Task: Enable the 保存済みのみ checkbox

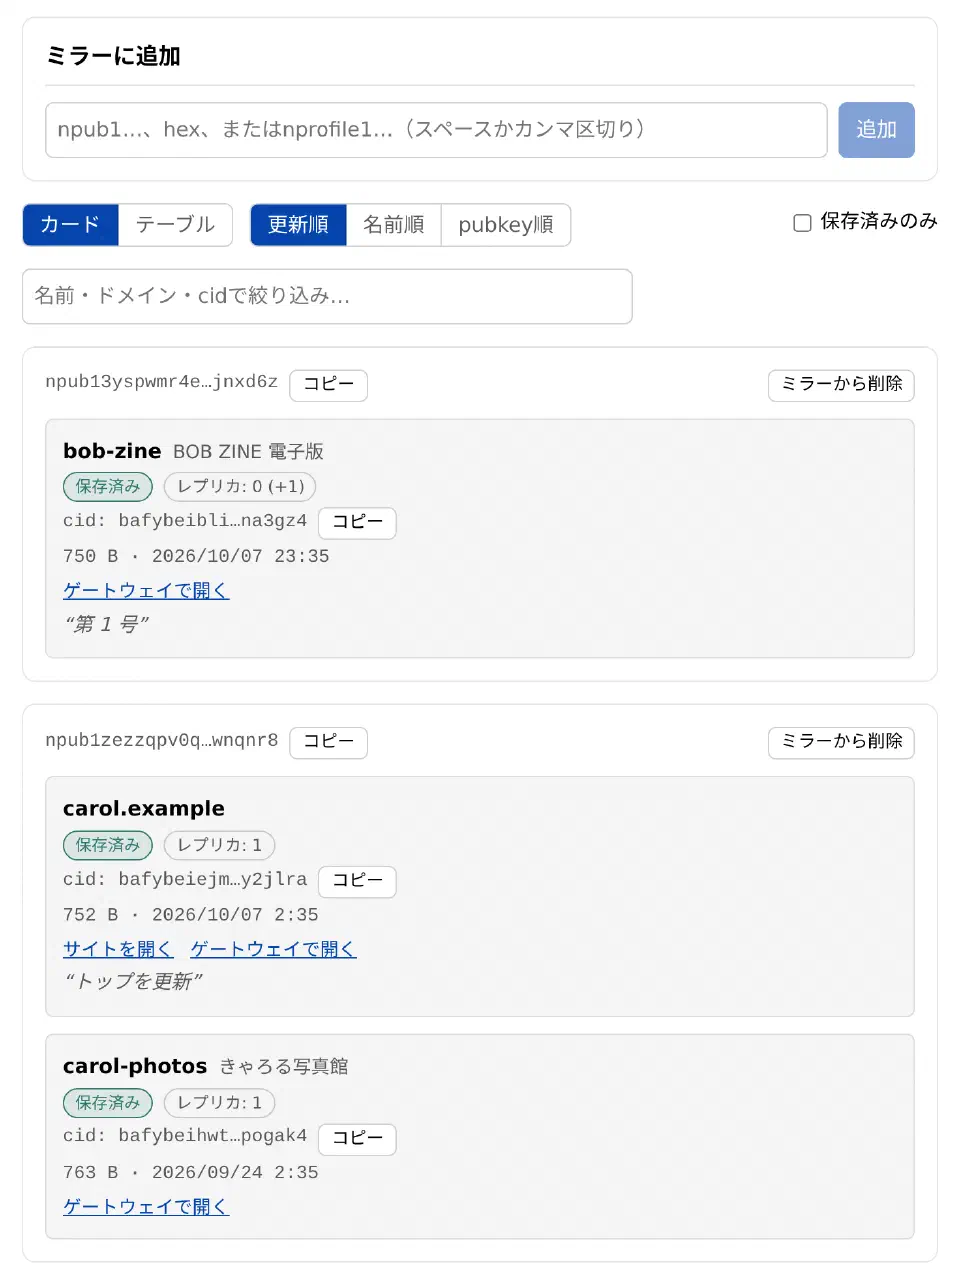Action: click(802, 223)
